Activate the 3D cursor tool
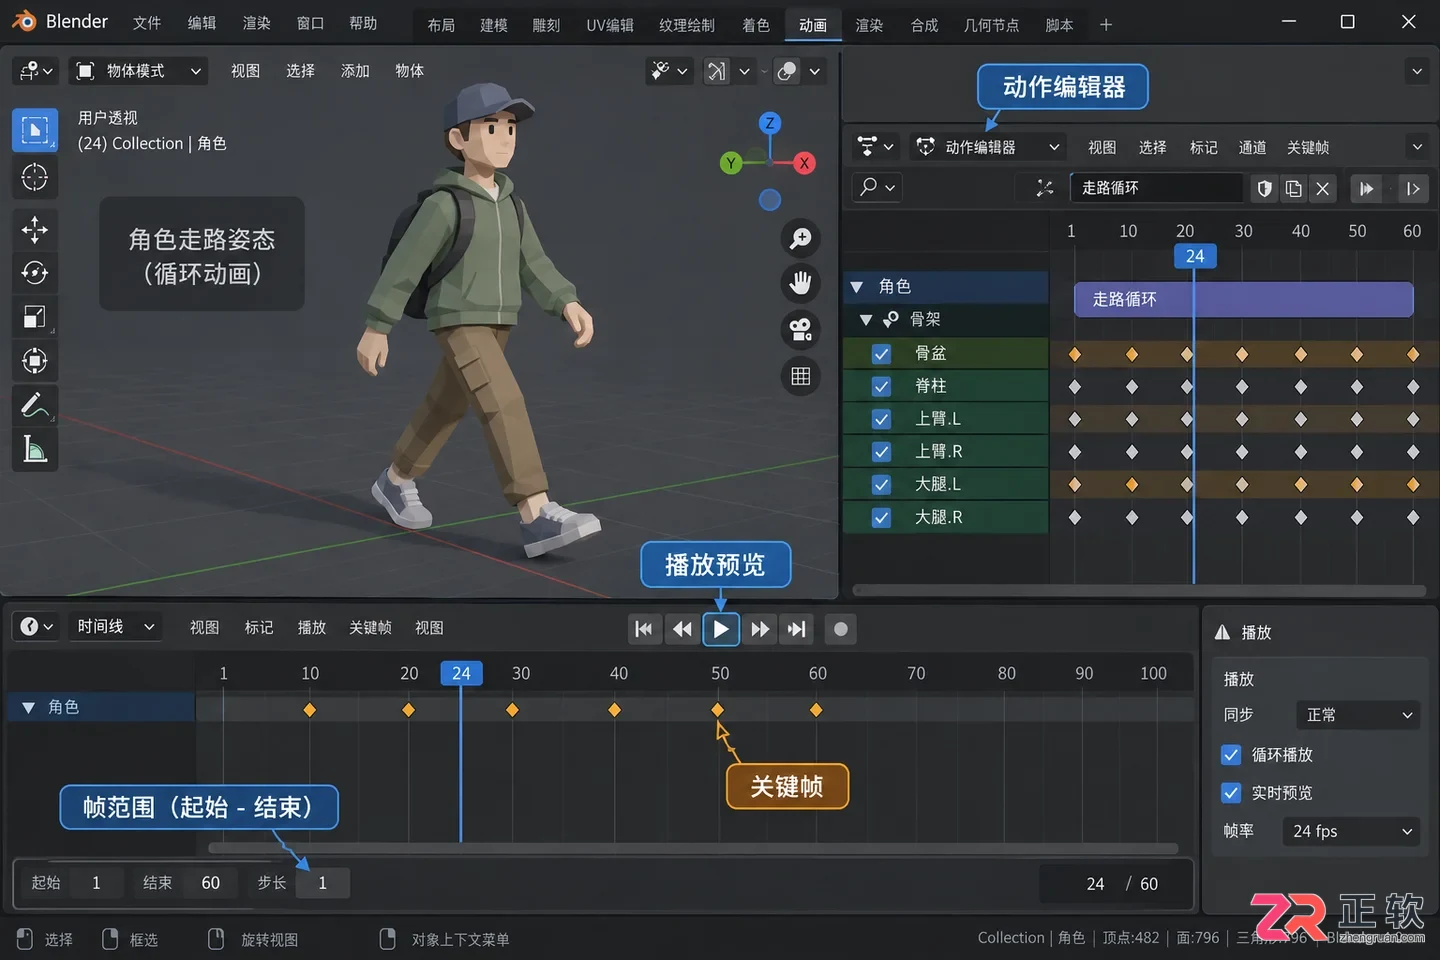1440x960 pixels. point(35,177)
